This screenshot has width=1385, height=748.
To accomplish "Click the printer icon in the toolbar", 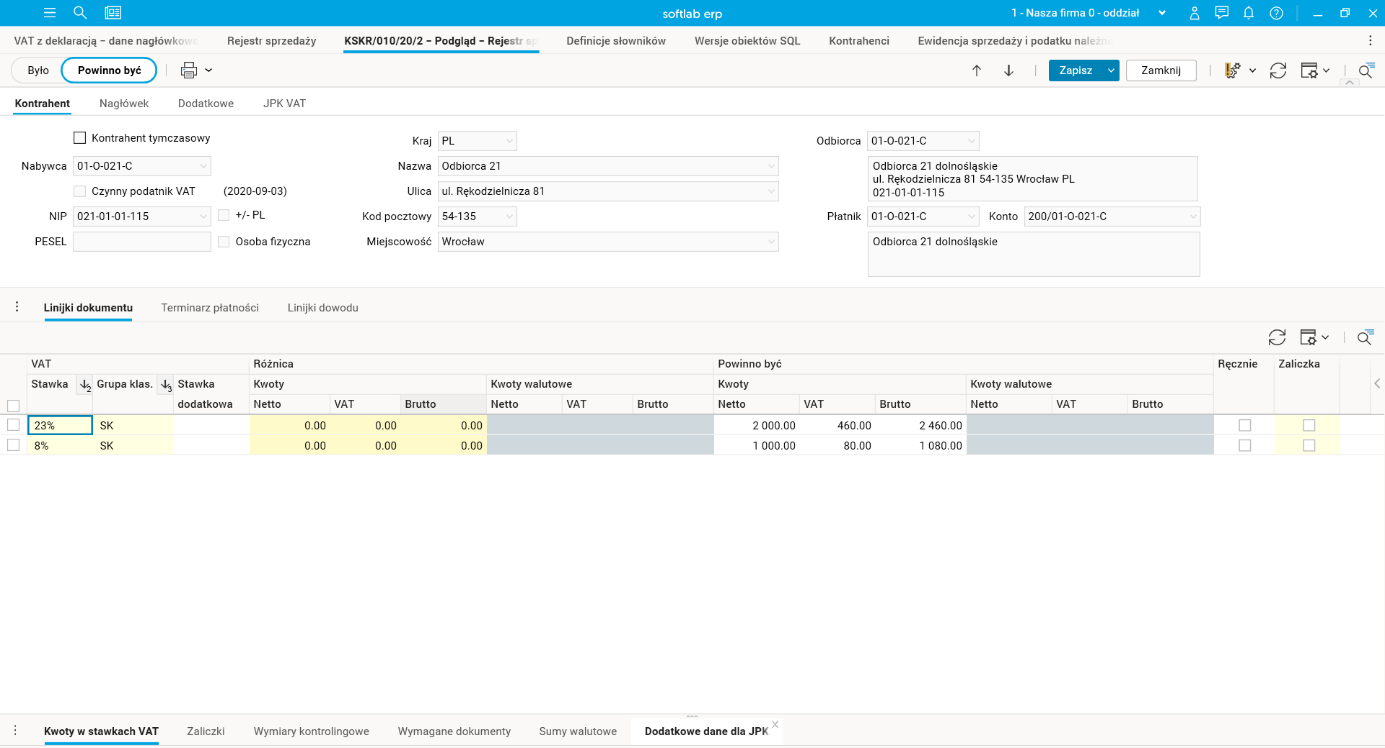I will click(189, 70).
